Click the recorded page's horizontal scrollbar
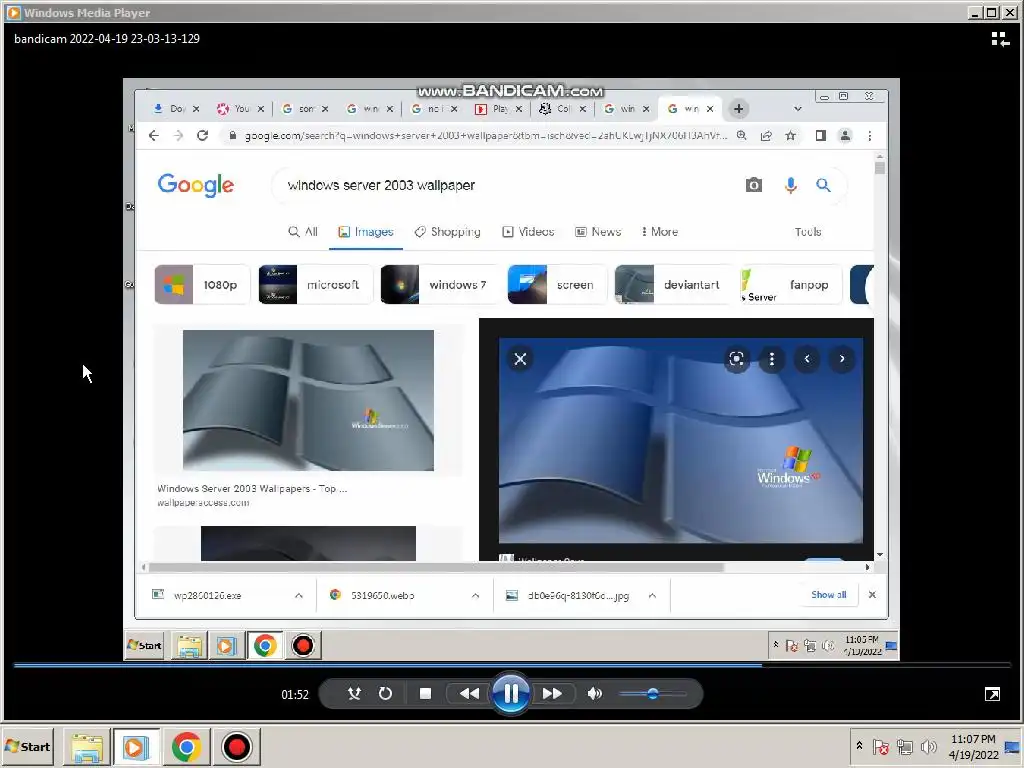The width and height of the screenshot is (1024, 768). [436, 567]
